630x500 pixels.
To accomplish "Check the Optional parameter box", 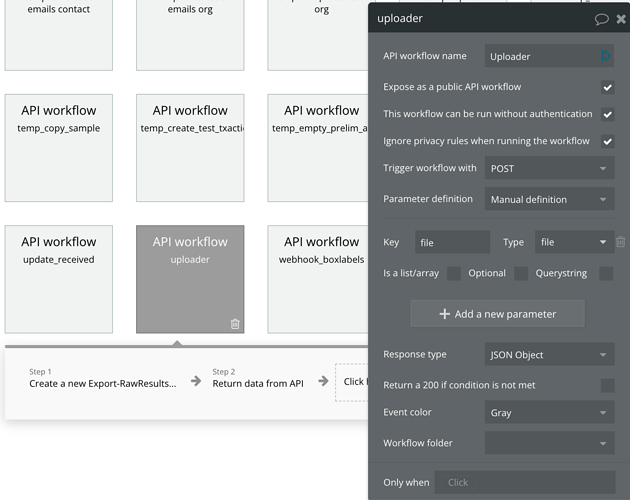I will click(521, 273).
